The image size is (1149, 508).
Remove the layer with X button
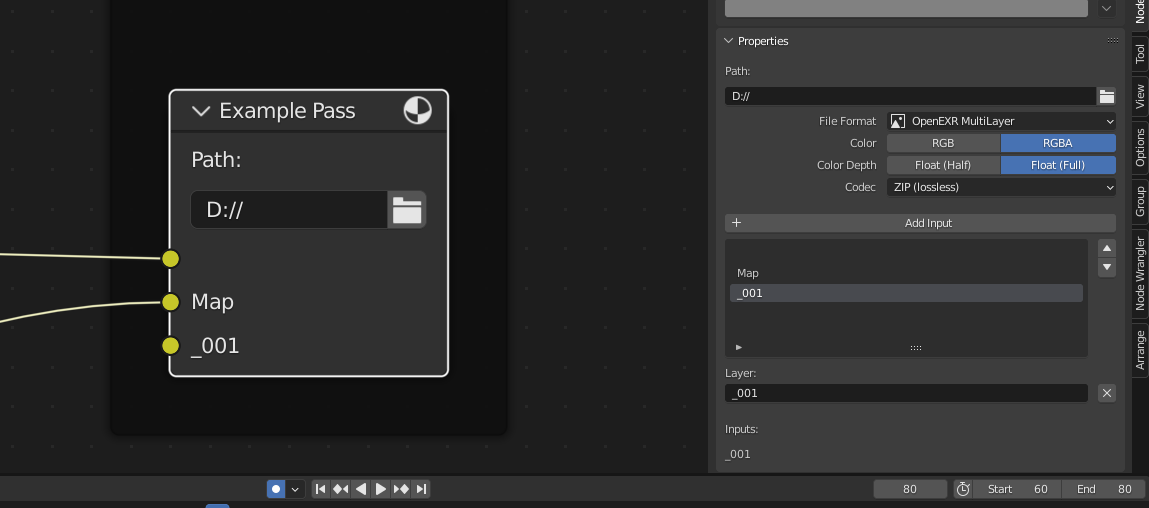click(x=1106, y=393)
